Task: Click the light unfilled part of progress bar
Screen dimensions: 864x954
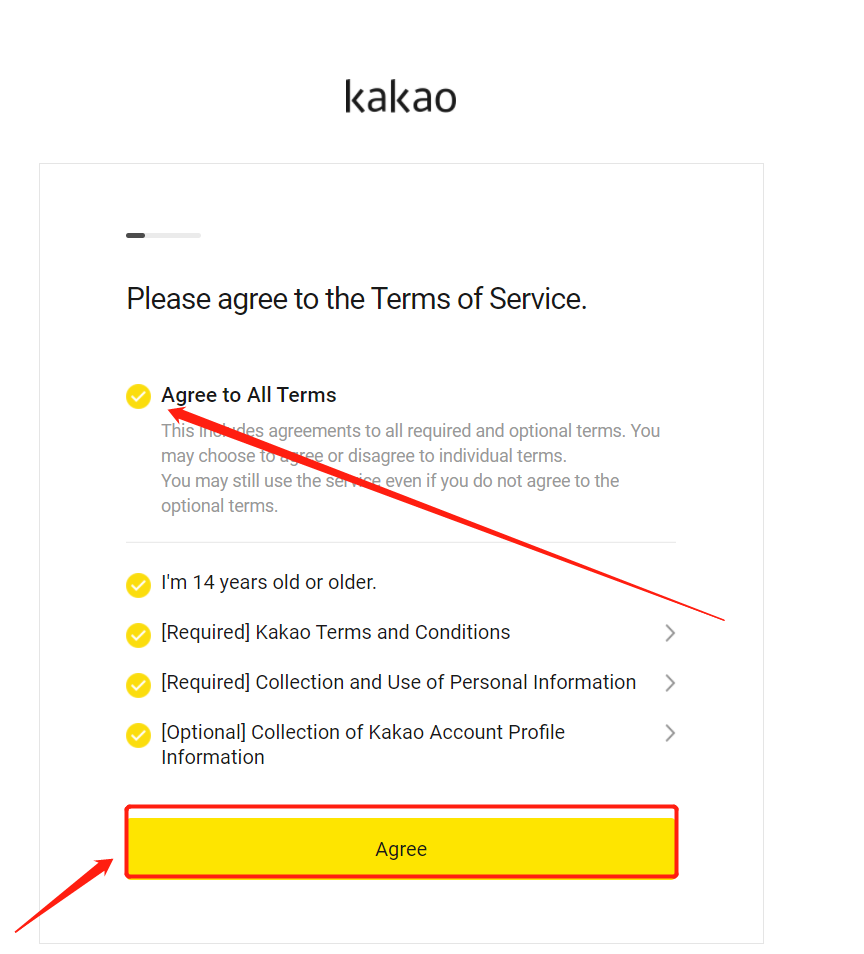Action: pos(173,235)
